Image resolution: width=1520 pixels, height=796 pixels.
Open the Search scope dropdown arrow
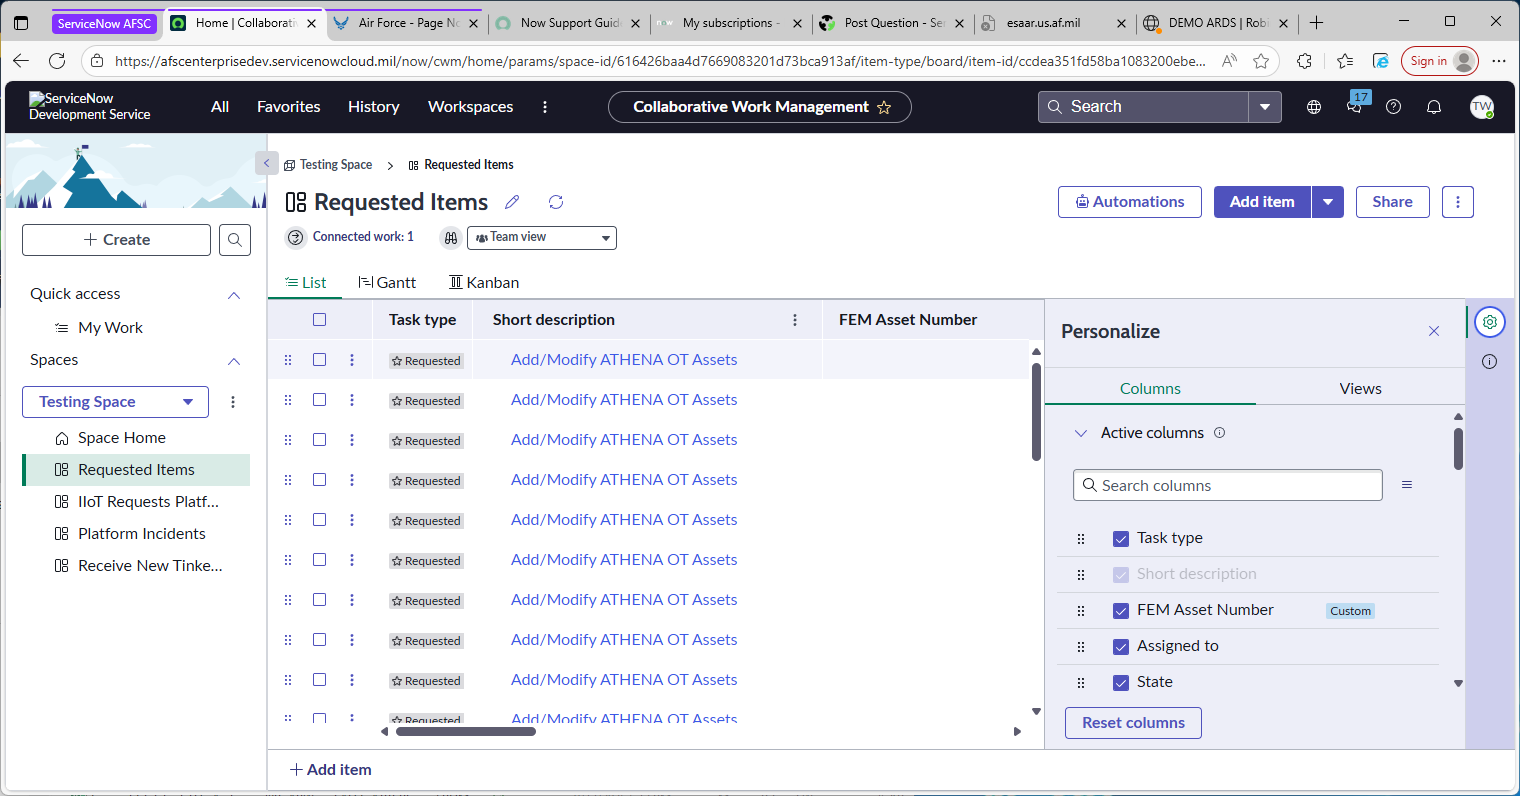coord(1265,107)
